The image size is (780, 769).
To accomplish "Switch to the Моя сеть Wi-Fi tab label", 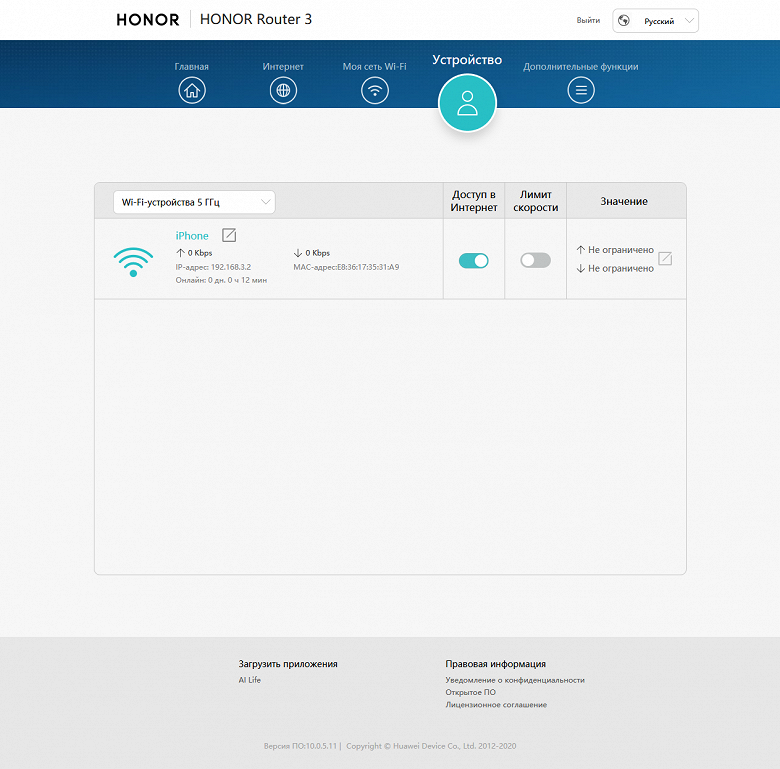I will click(375, 67).
